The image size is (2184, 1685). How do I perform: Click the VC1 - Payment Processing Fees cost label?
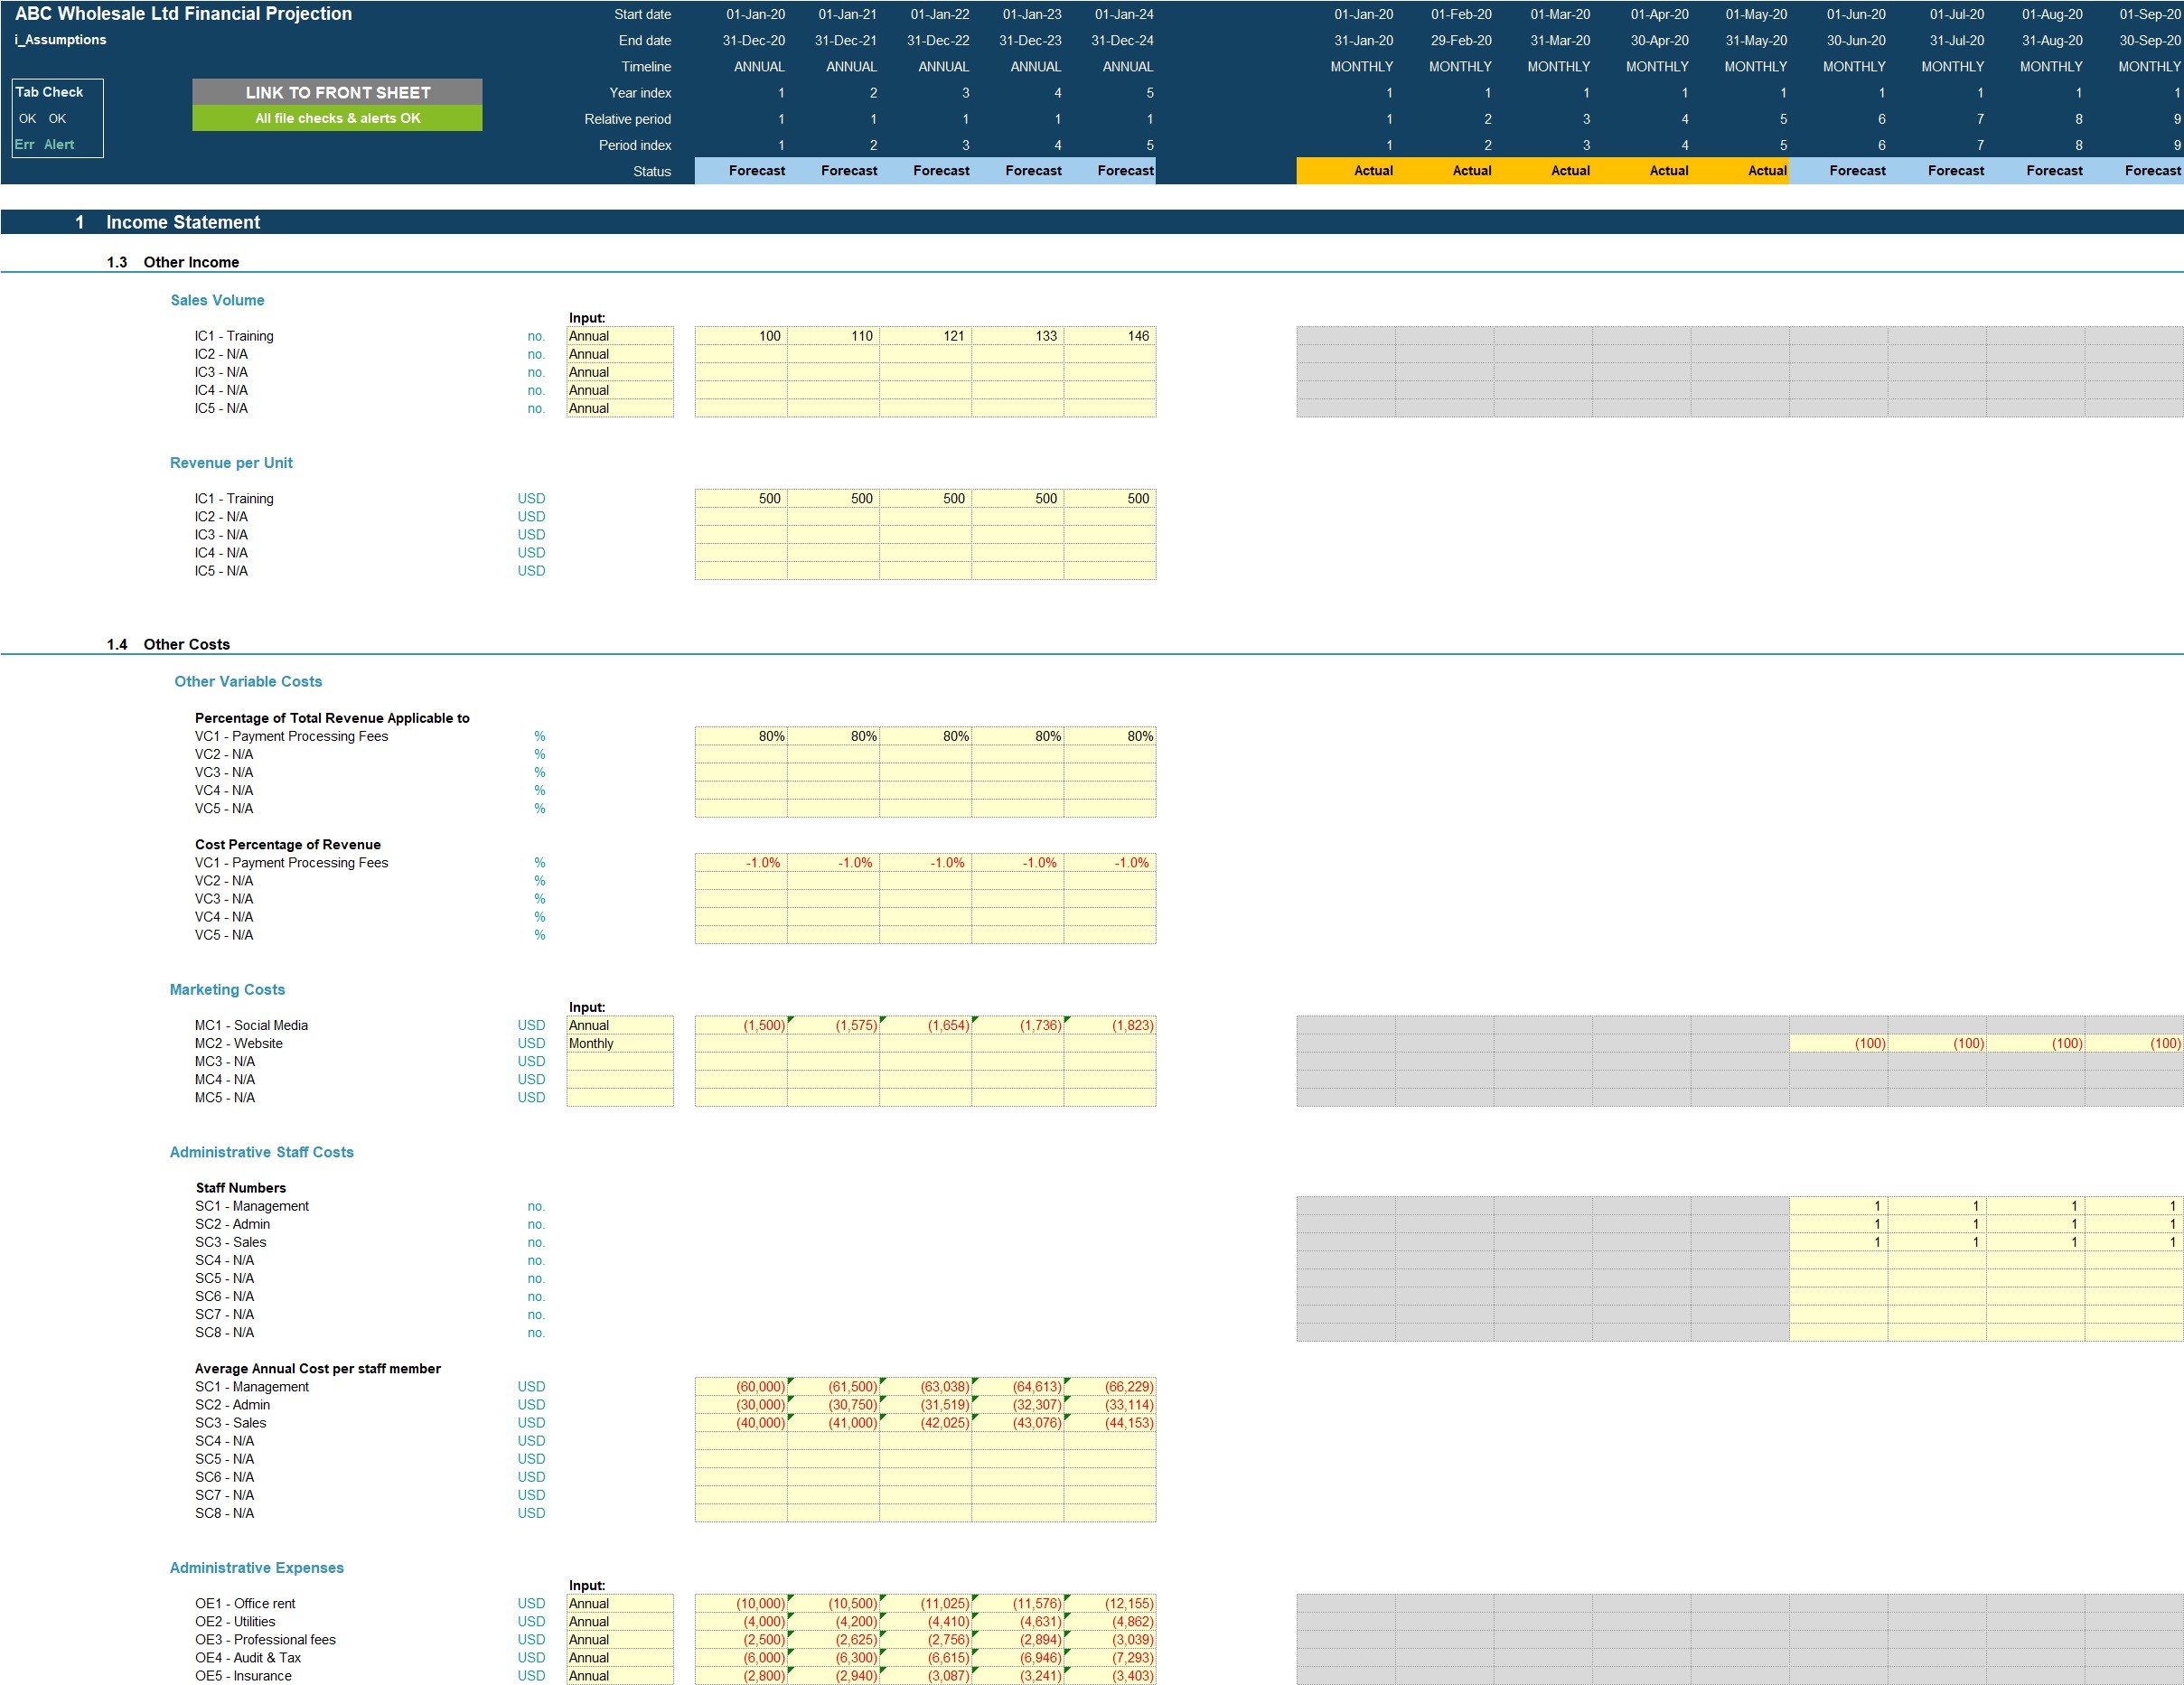click(291, 862)
